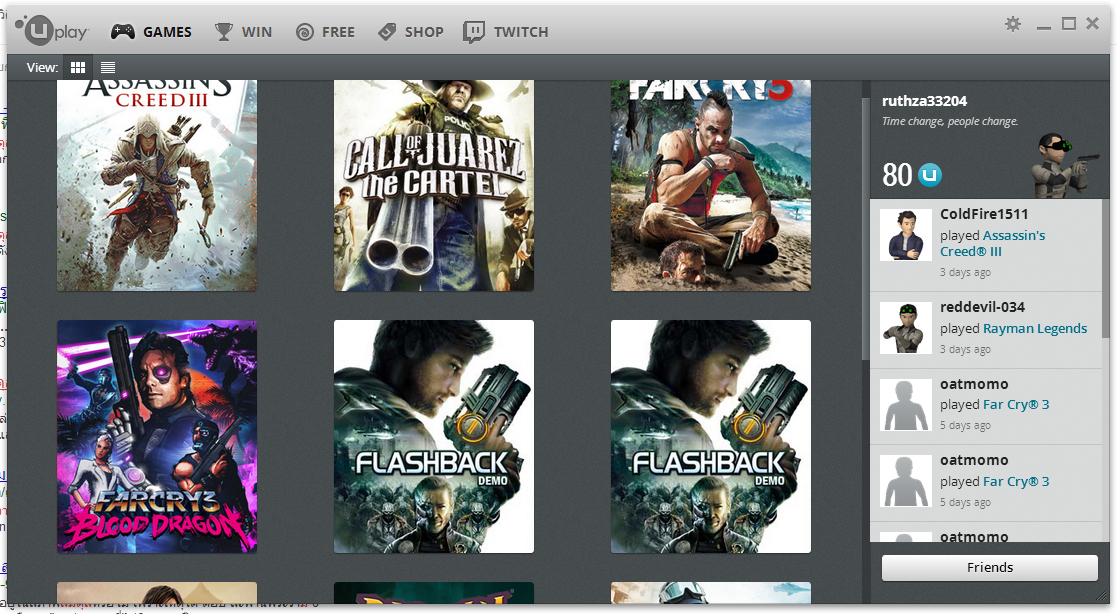The width and height of the screenshot is (1117, 614).
Task: Select the middle Flashback Demo cover
Action: [434, 437]
